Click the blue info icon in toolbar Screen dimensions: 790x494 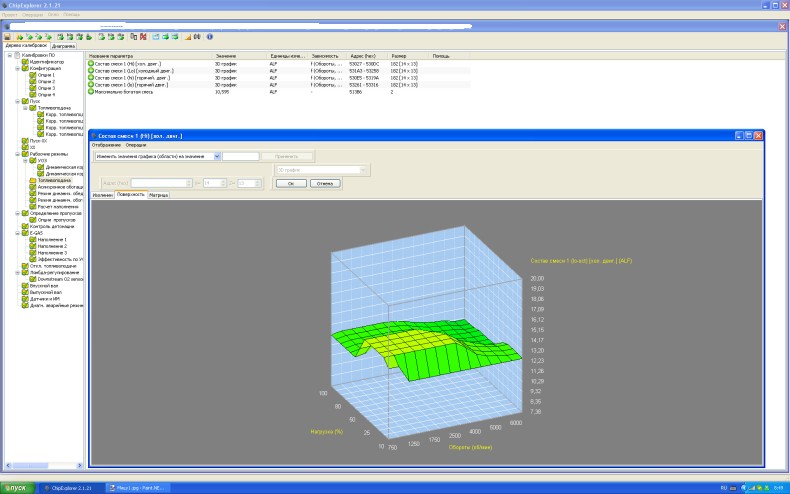(210, 36)
